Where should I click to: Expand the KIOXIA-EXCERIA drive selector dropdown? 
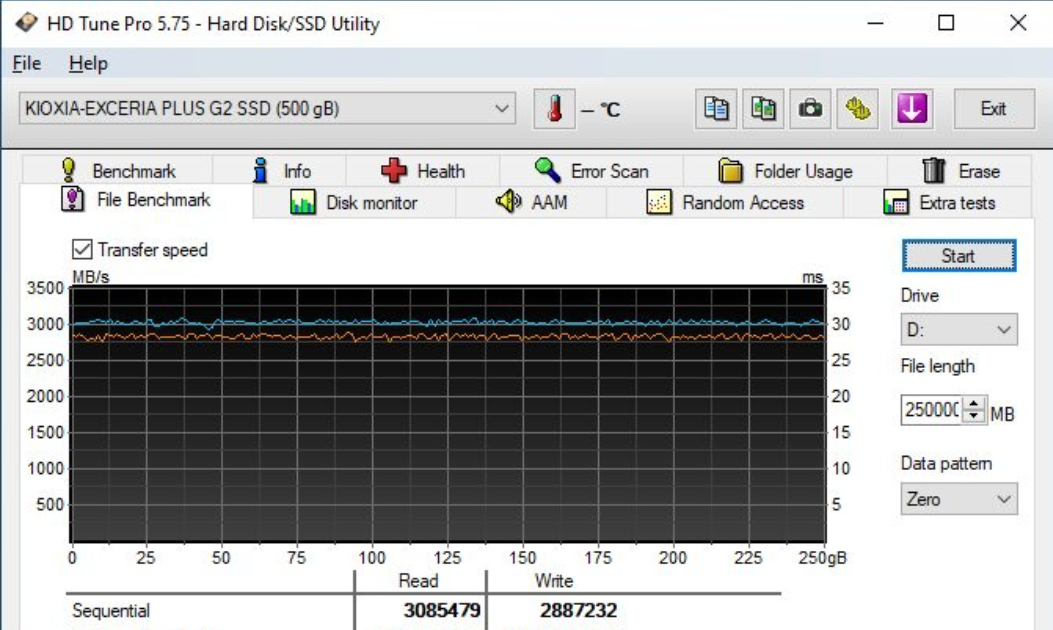pos(267,108)
